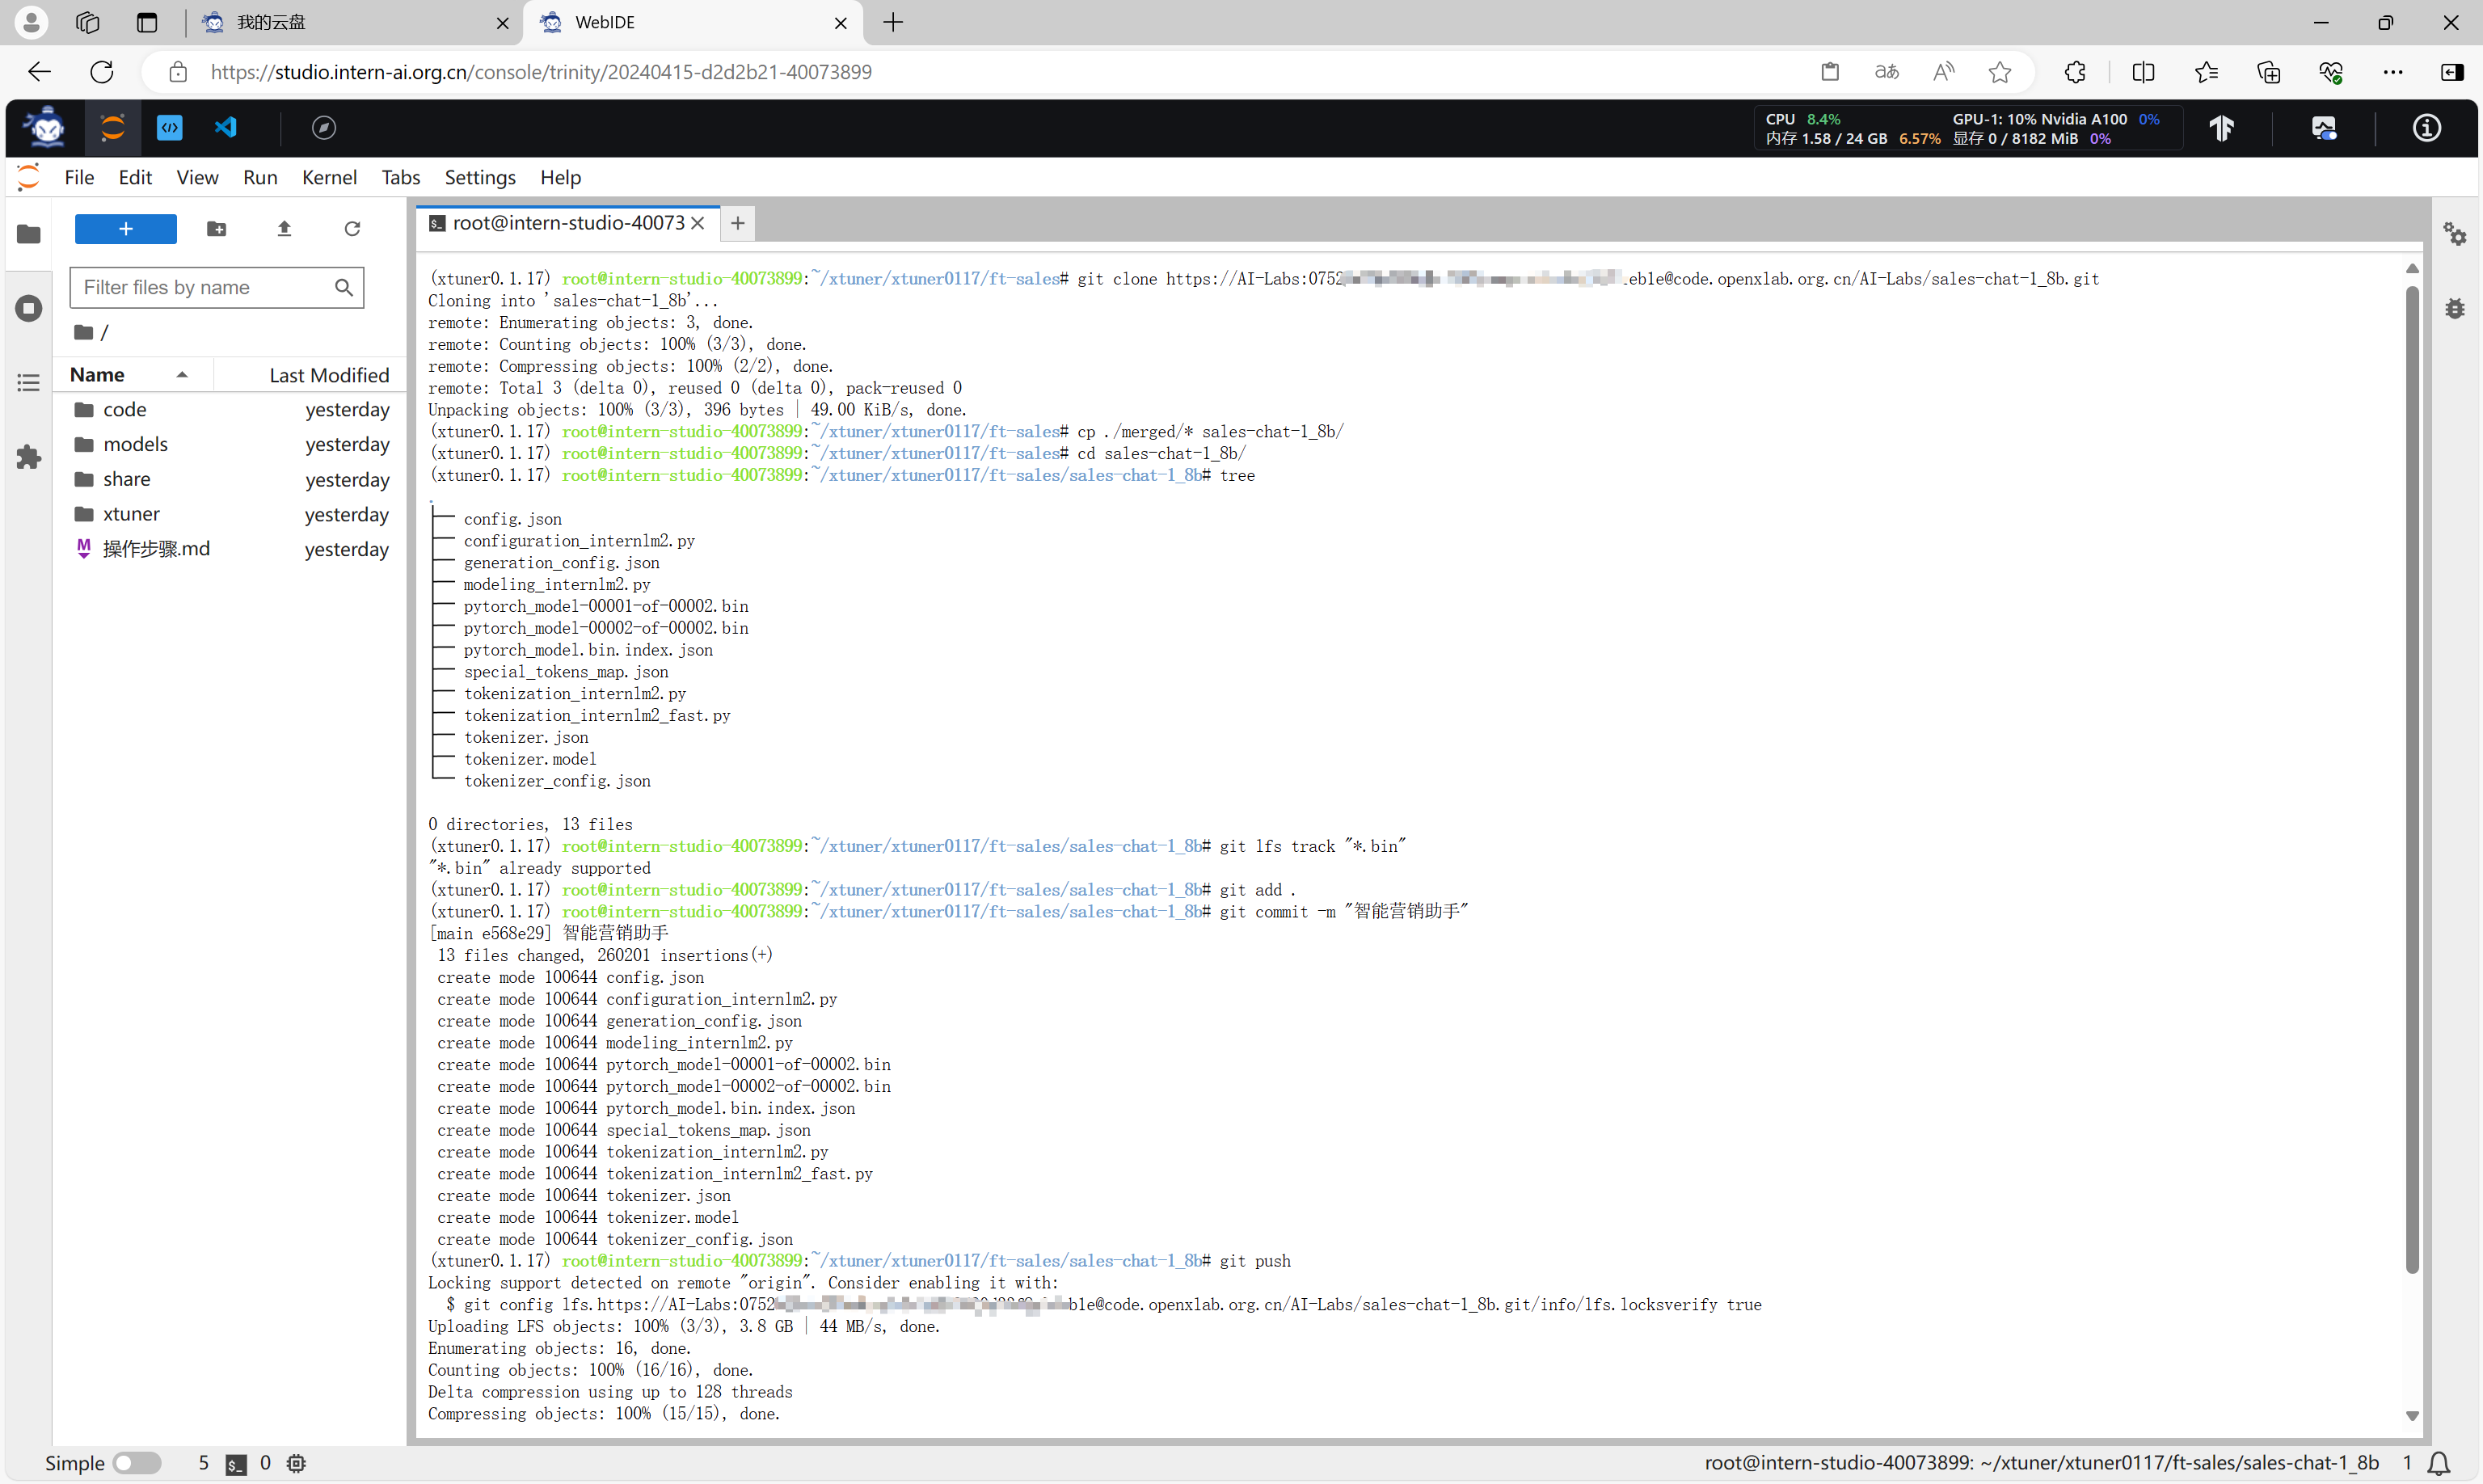Open browser translate icon
Image resolution: width=2483 pixels, height=1484 pixels.
pos(1887,72)
